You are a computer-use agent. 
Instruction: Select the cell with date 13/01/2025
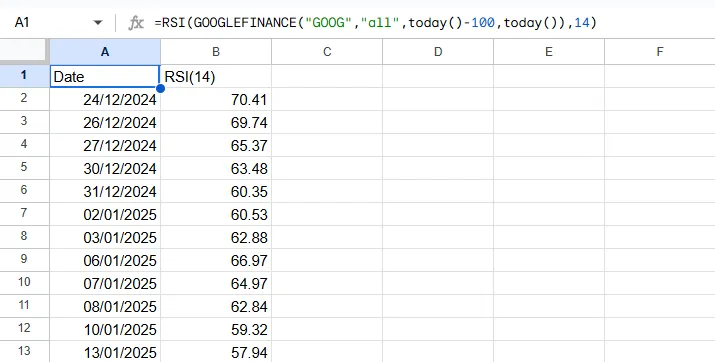105,352
